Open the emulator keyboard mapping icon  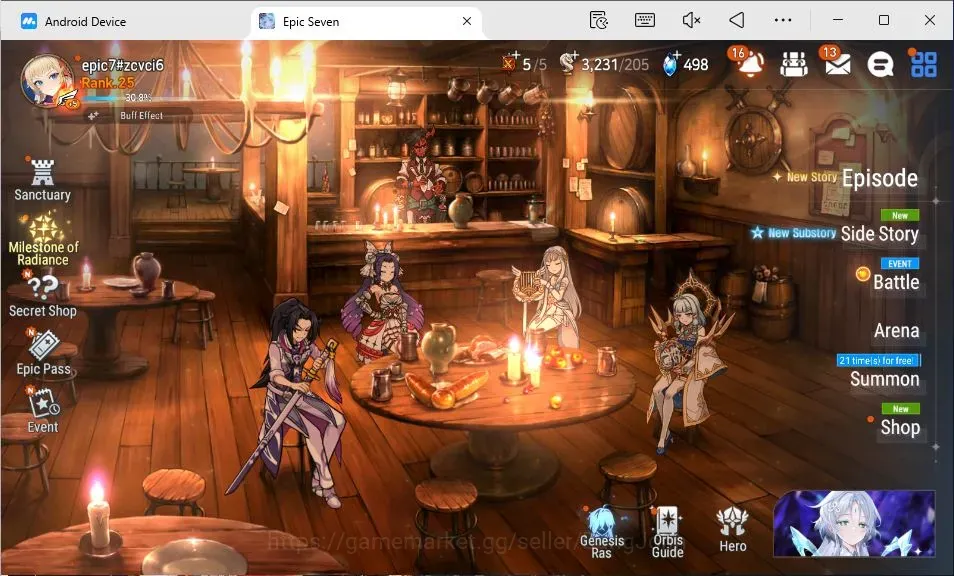point(644,21)
